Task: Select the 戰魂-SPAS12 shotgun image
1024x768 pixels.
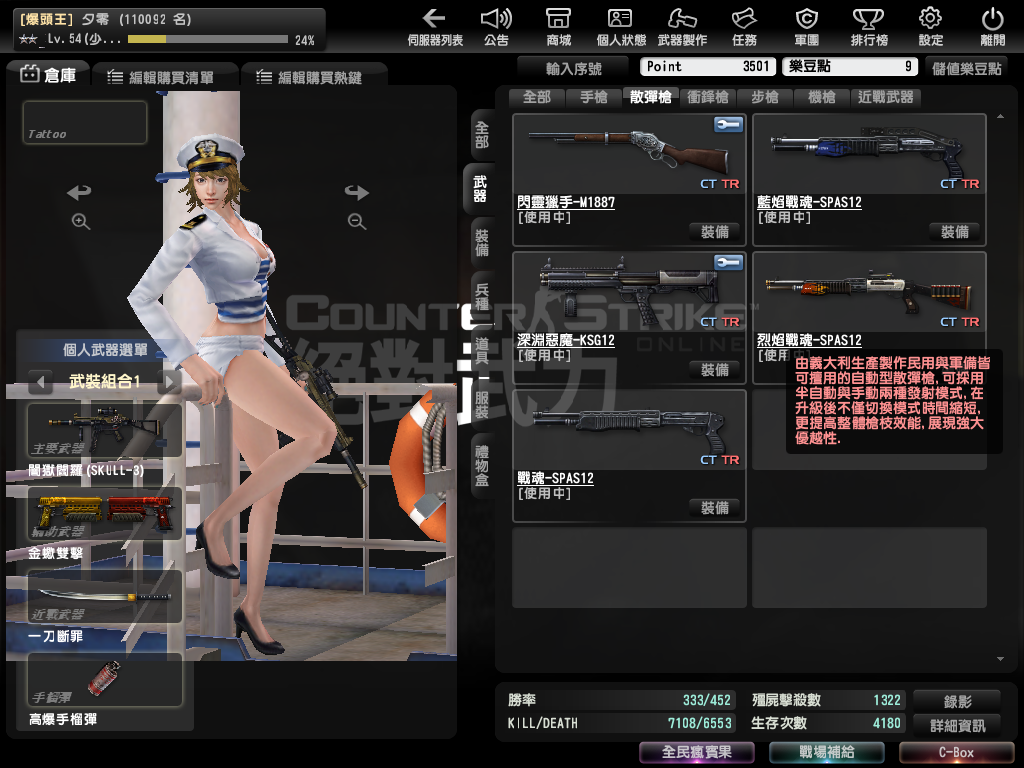Action: pos(629,430)
